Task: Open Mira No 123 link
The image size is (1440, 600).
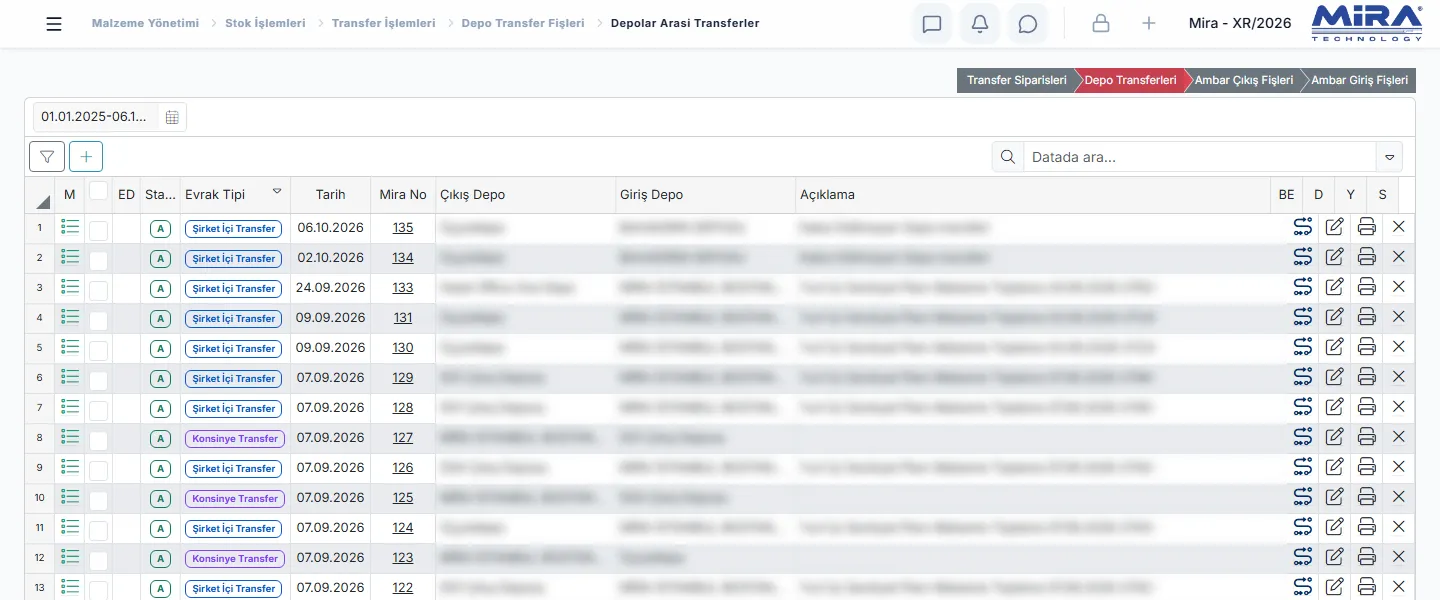Action: [x=403, y=558]
